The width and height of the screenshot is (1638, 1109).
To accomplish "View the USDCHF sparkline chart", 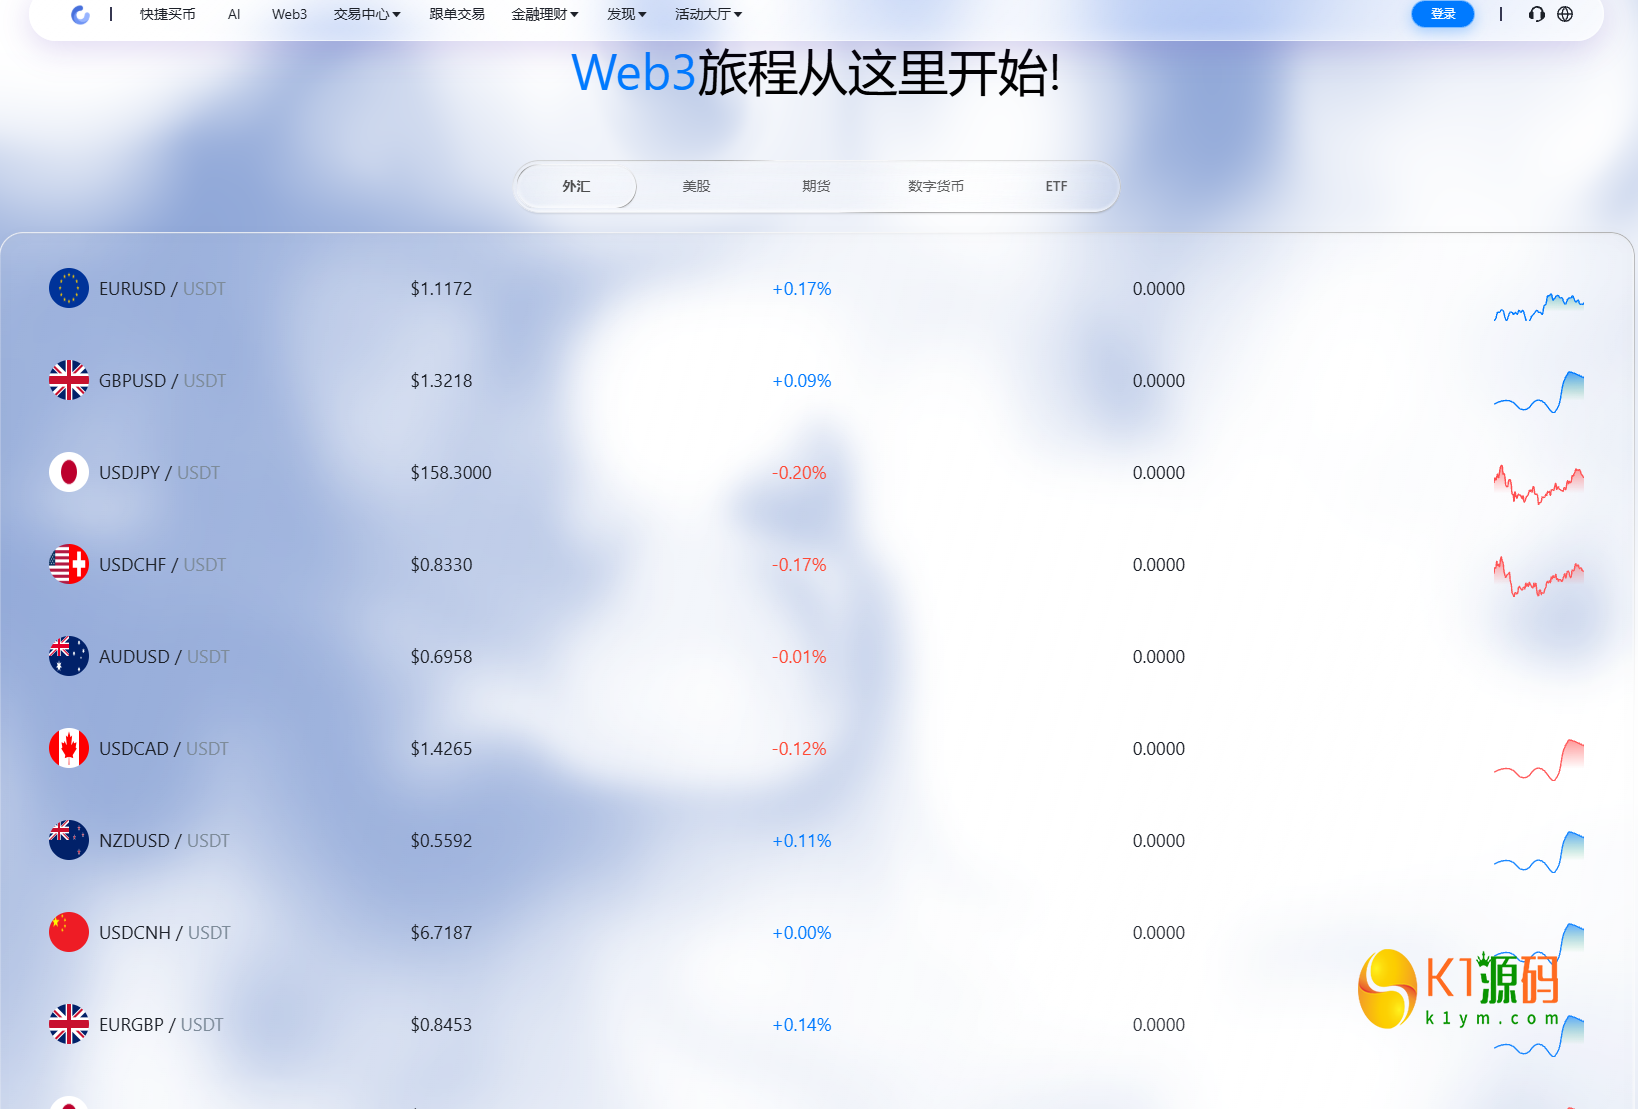I will [1539, 576].
